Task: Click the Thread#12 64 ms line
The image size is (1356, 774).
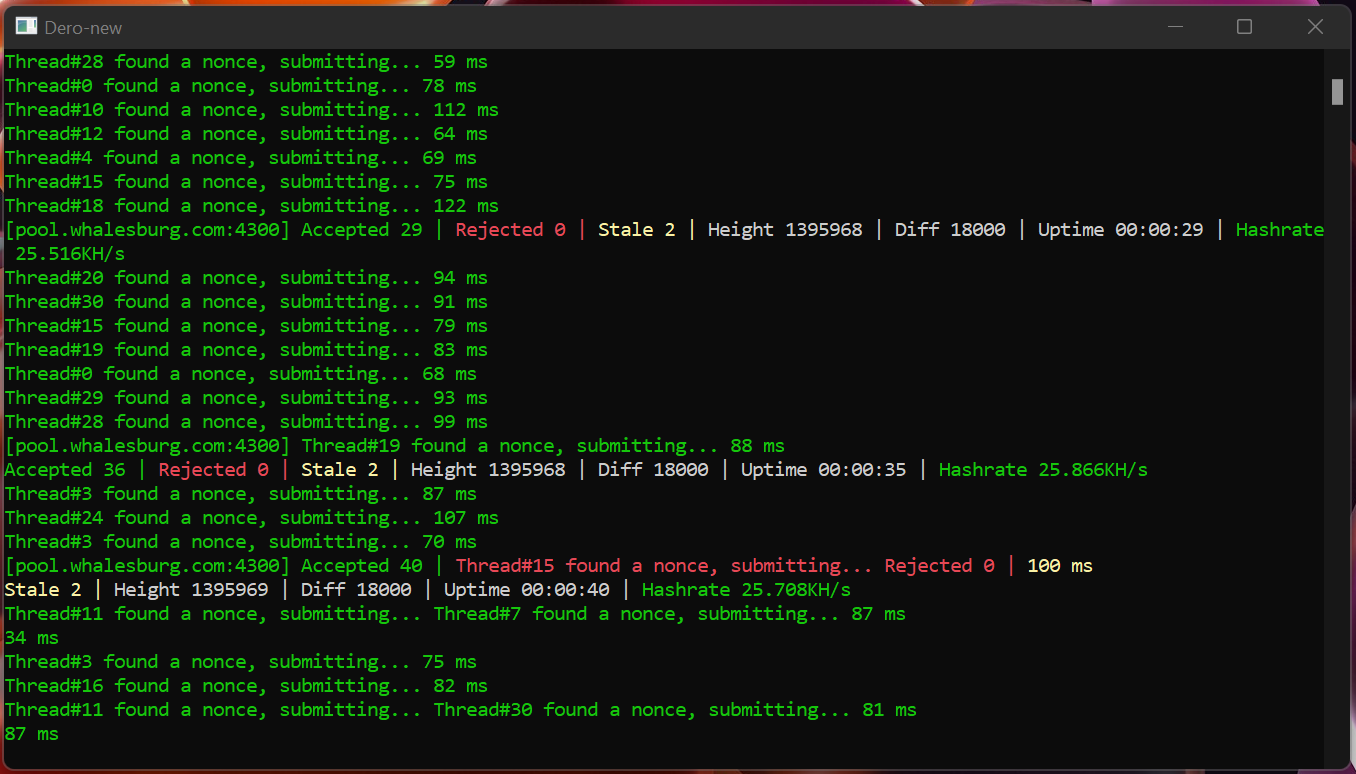Action: 246,134
